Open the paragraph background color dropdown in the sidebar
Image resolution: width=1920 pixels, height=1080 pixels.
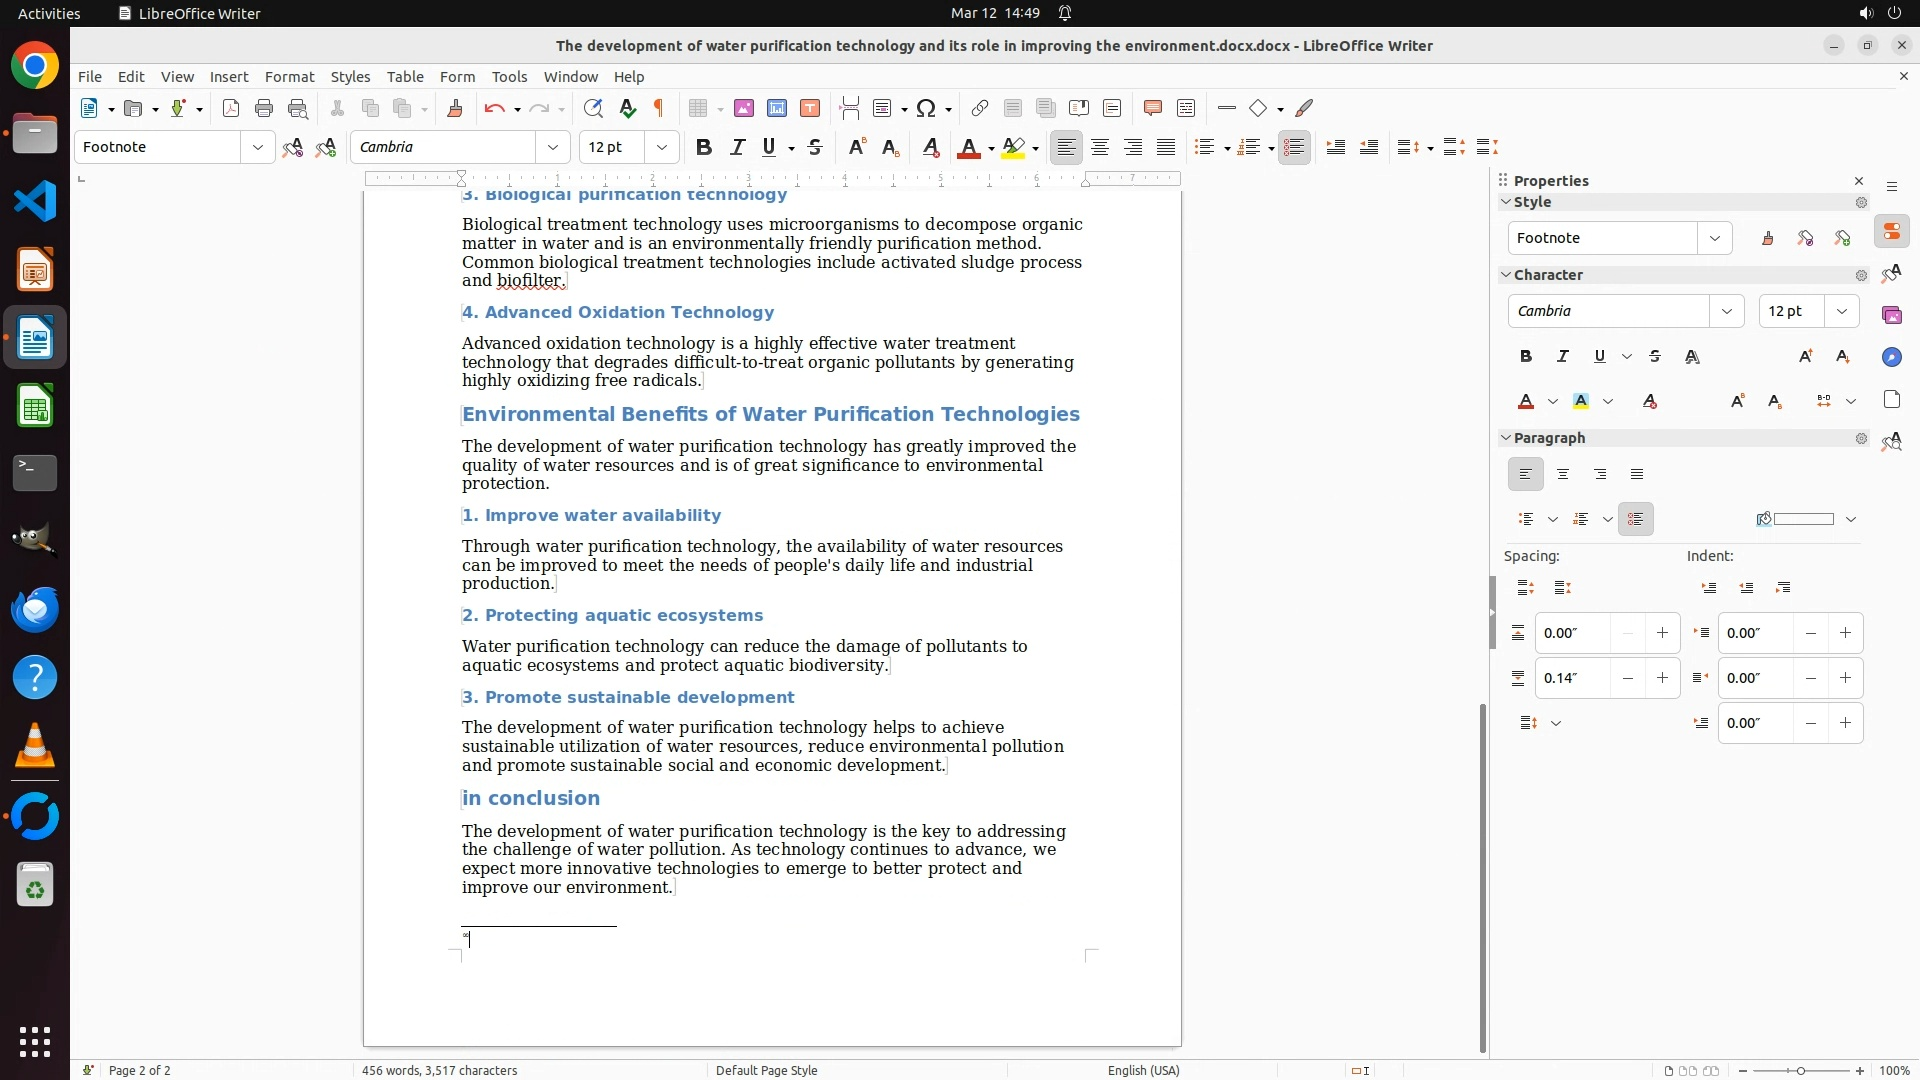[x=1851, y=519]
